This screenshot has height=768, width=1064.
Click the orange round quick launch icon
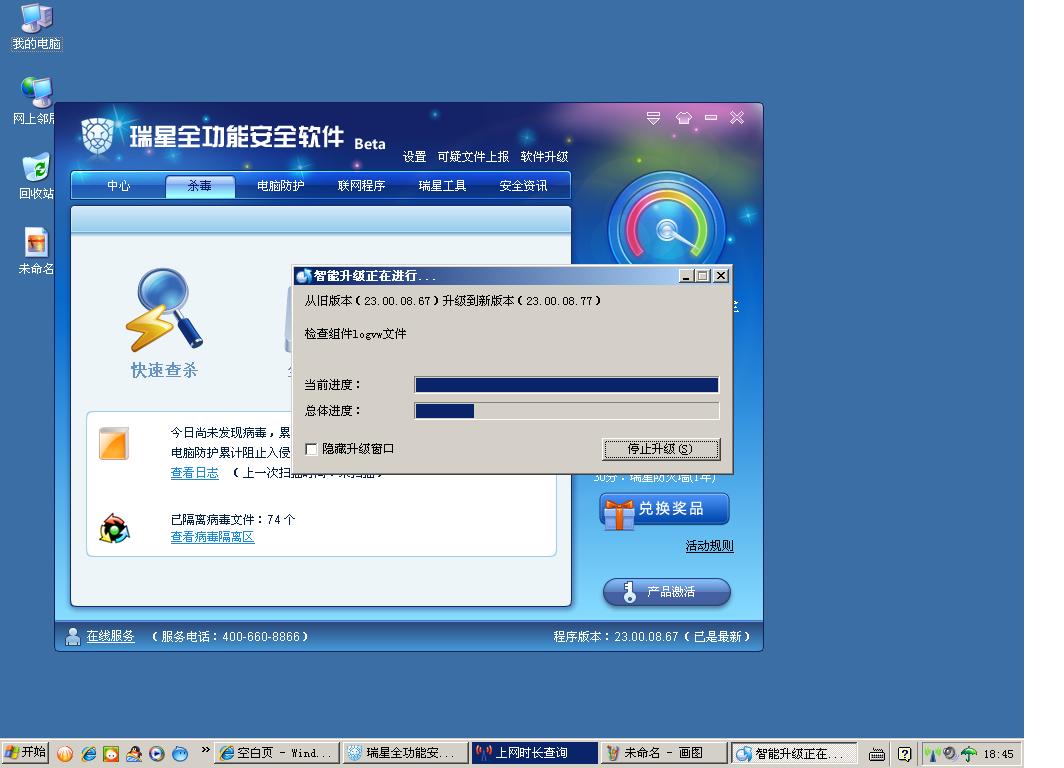pos(65,754)
